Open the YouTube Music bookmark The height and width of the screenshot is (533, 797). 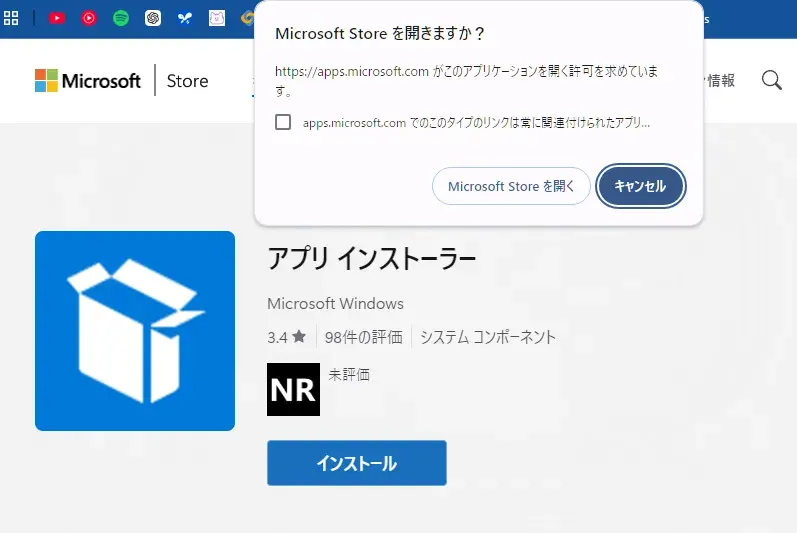89,18
